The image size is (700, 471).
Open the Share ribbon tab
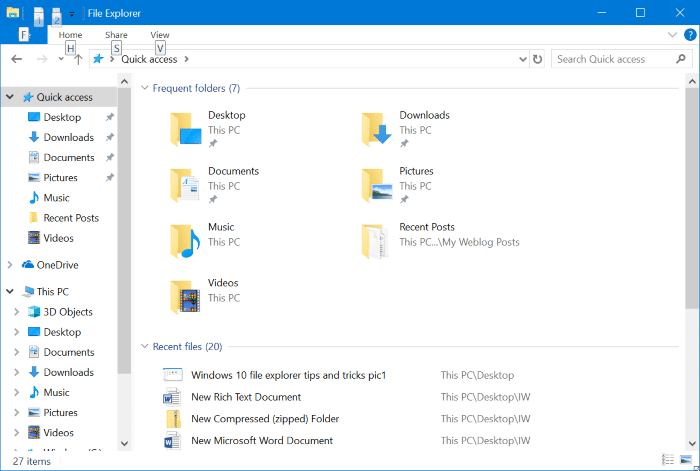(116, 35)
